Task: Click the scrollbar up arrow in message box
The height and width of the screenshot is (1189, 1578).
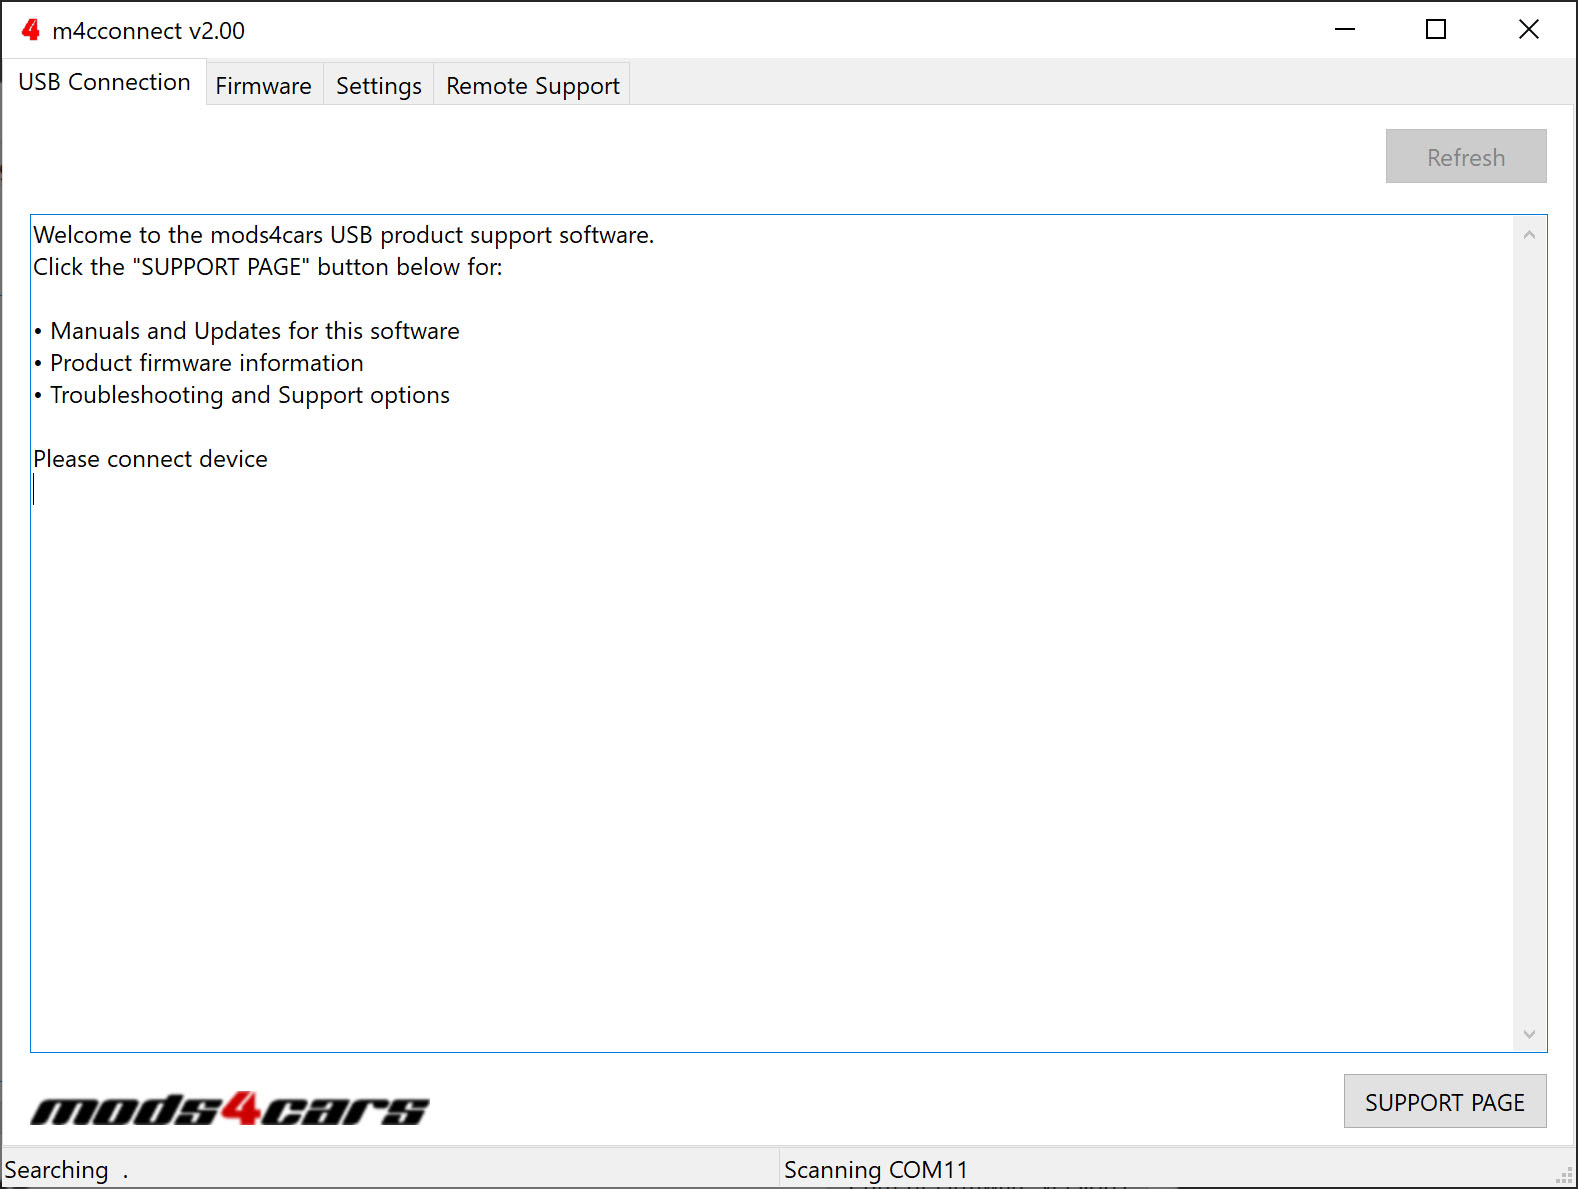Action: [1529, 235]
